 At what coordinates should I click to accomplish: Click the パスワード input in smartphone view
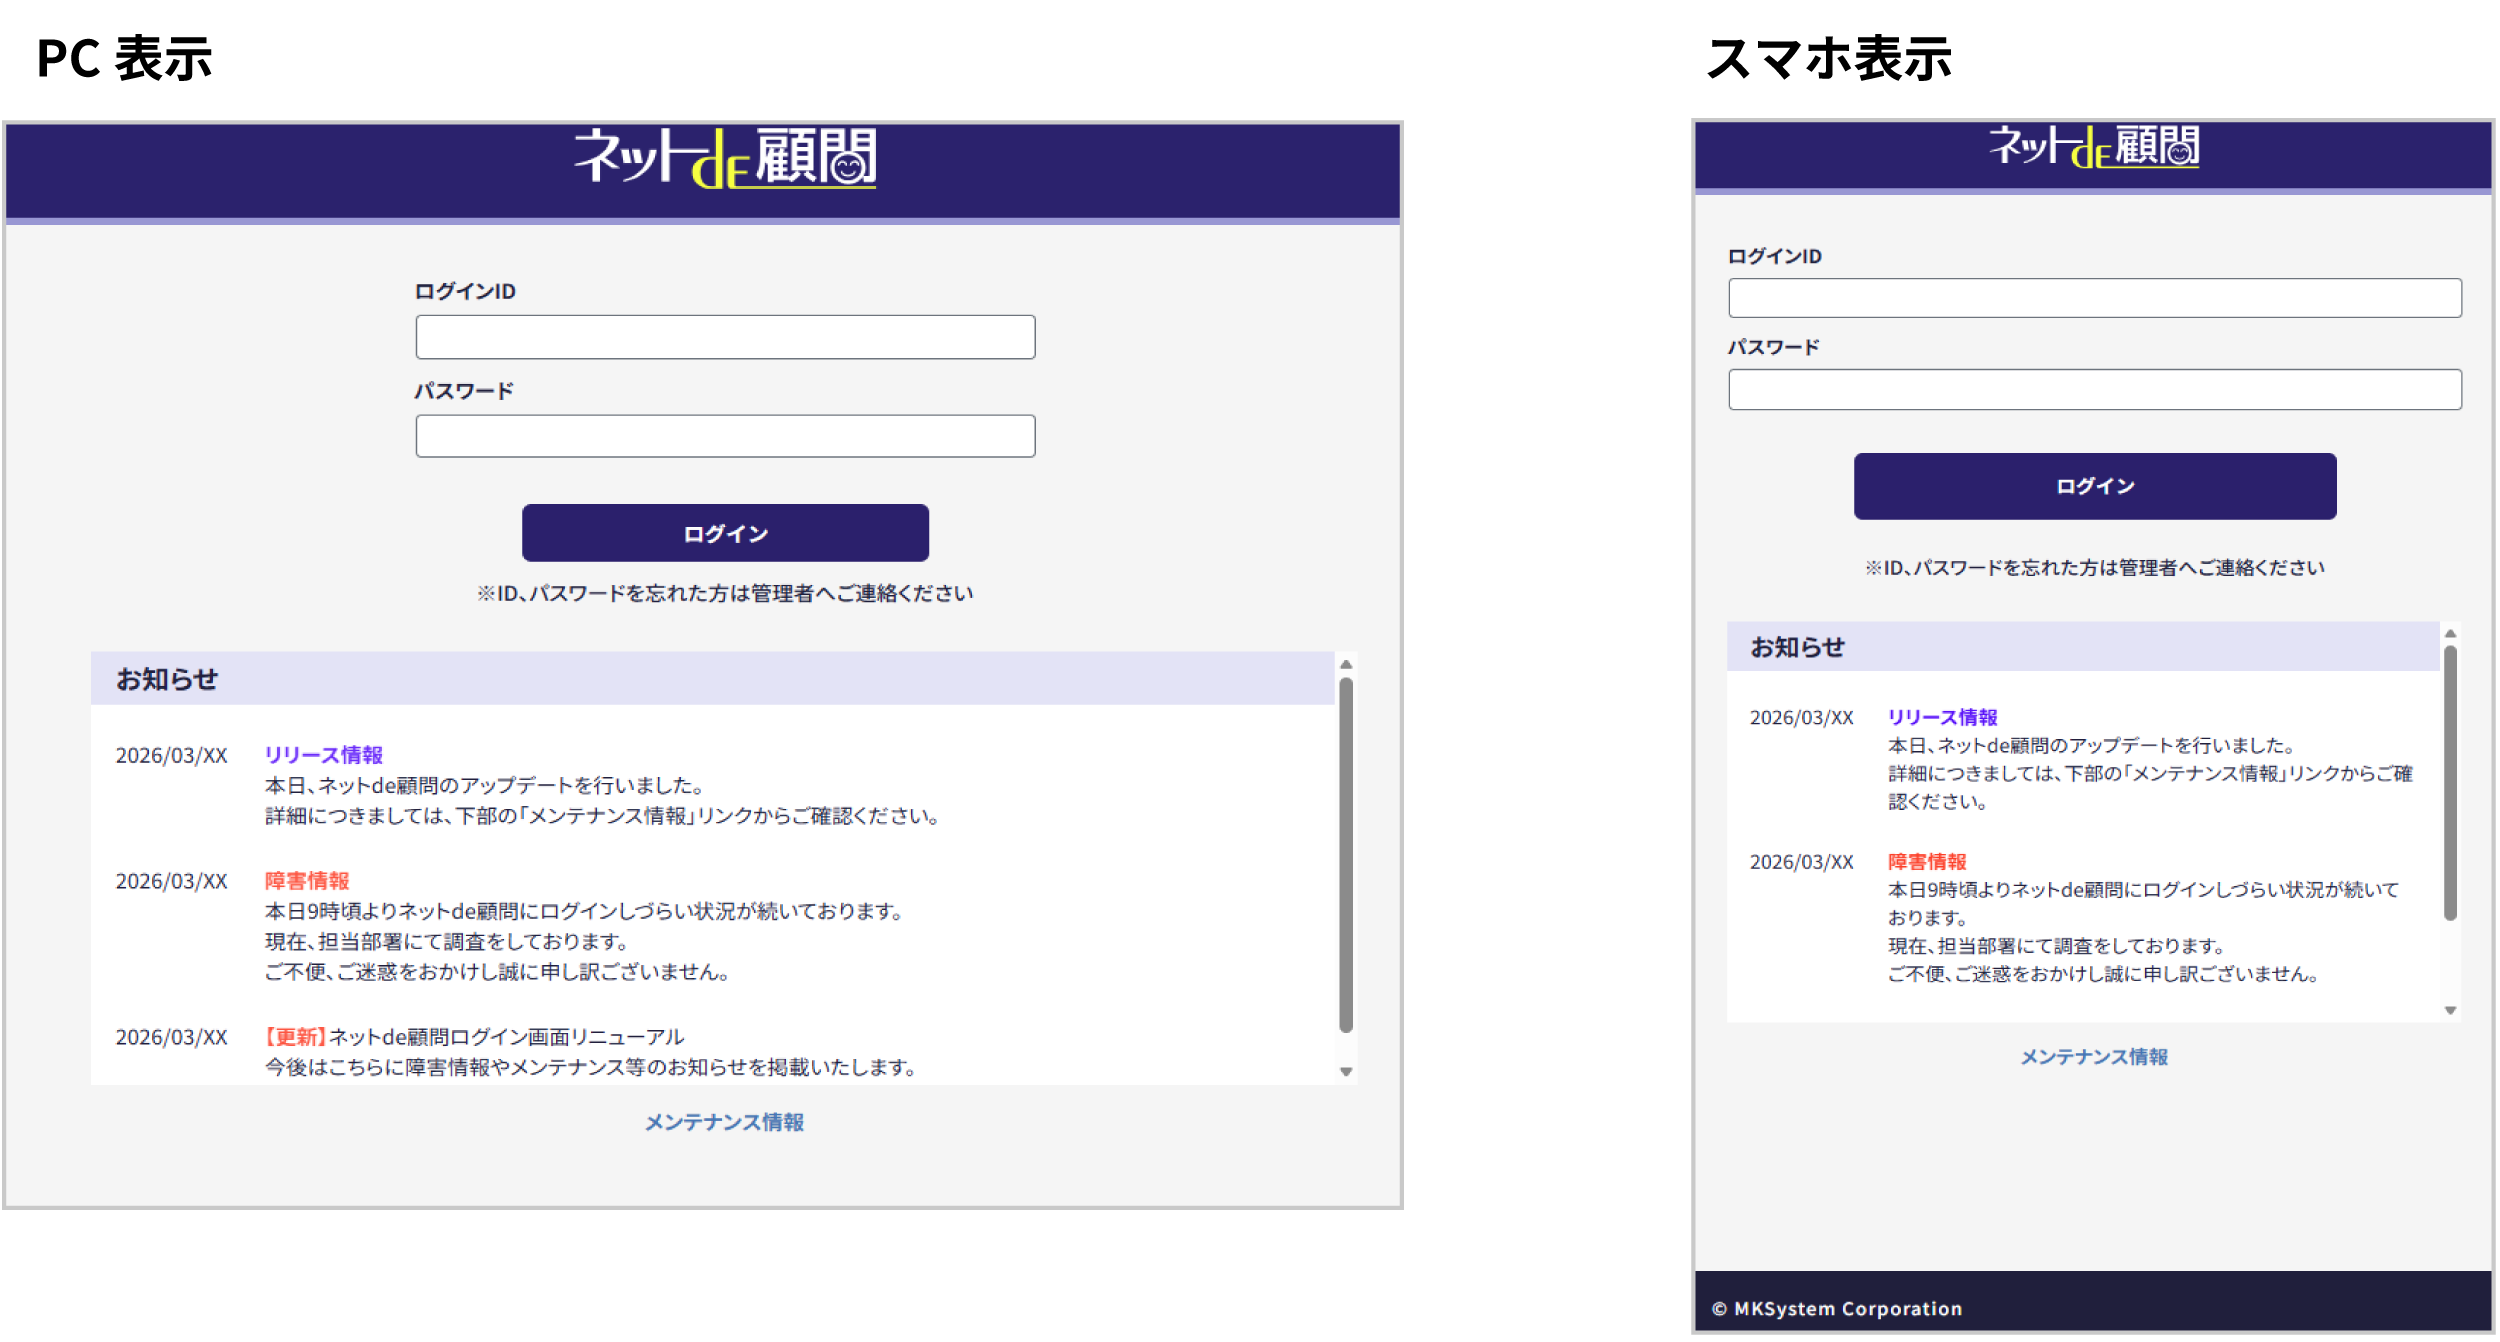coord(2094,389)
